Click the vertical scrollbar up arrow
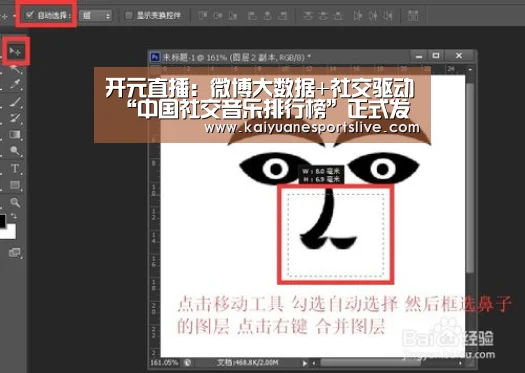 coord(470,70)
